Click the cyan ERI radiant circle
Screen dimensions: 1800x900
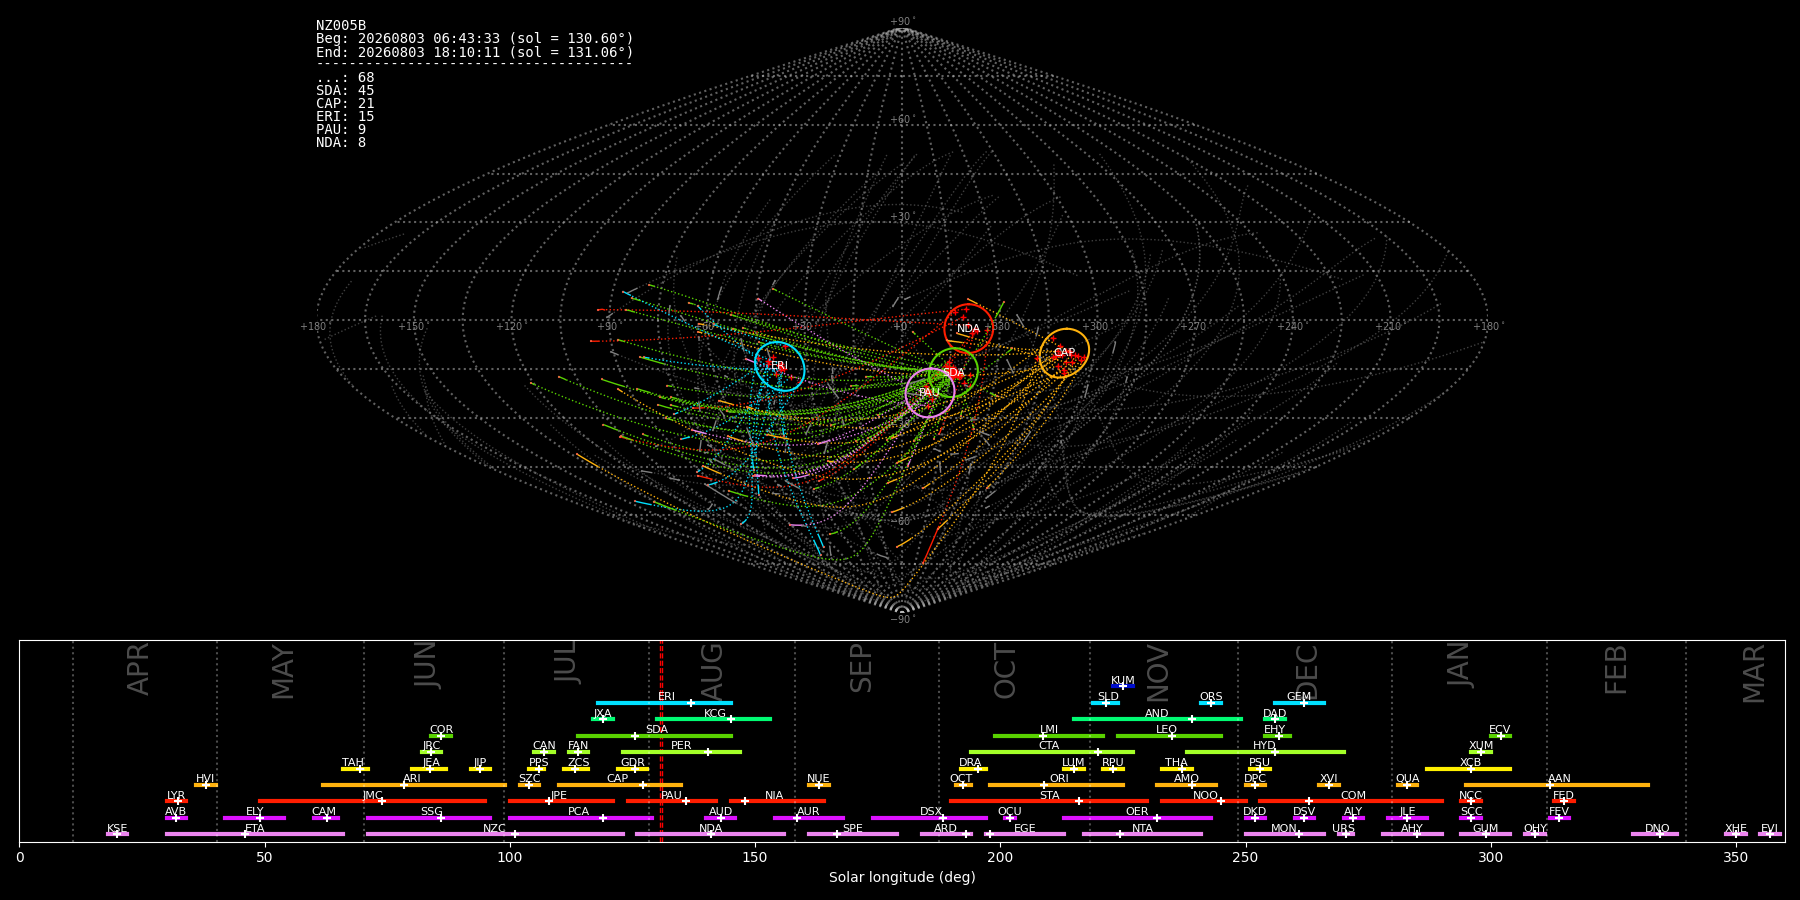(x=780, y=366)
